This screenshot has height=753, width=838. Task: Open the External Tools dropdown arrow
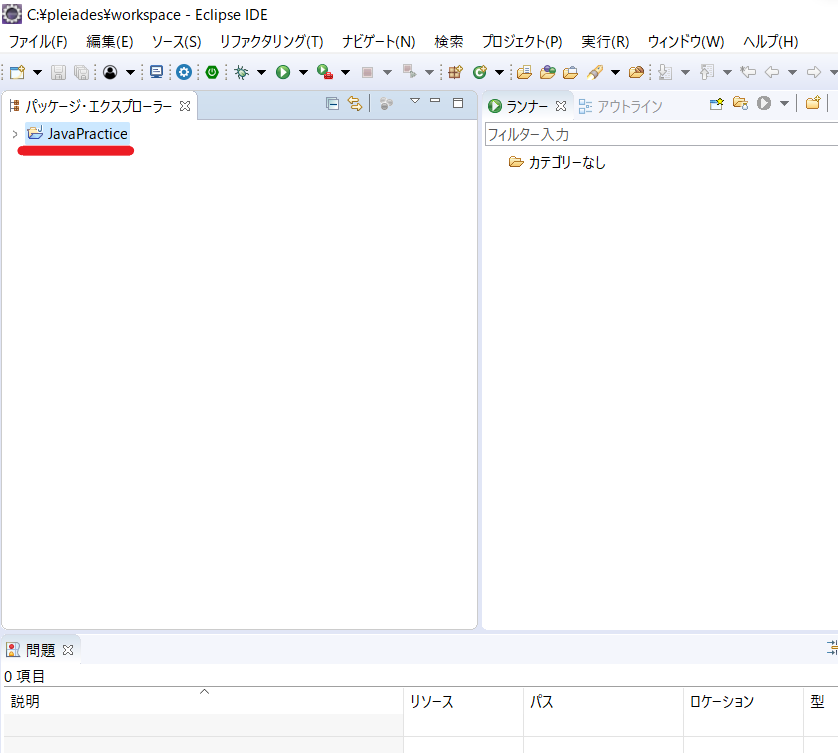pyautogui.click(x=345, y=72)
